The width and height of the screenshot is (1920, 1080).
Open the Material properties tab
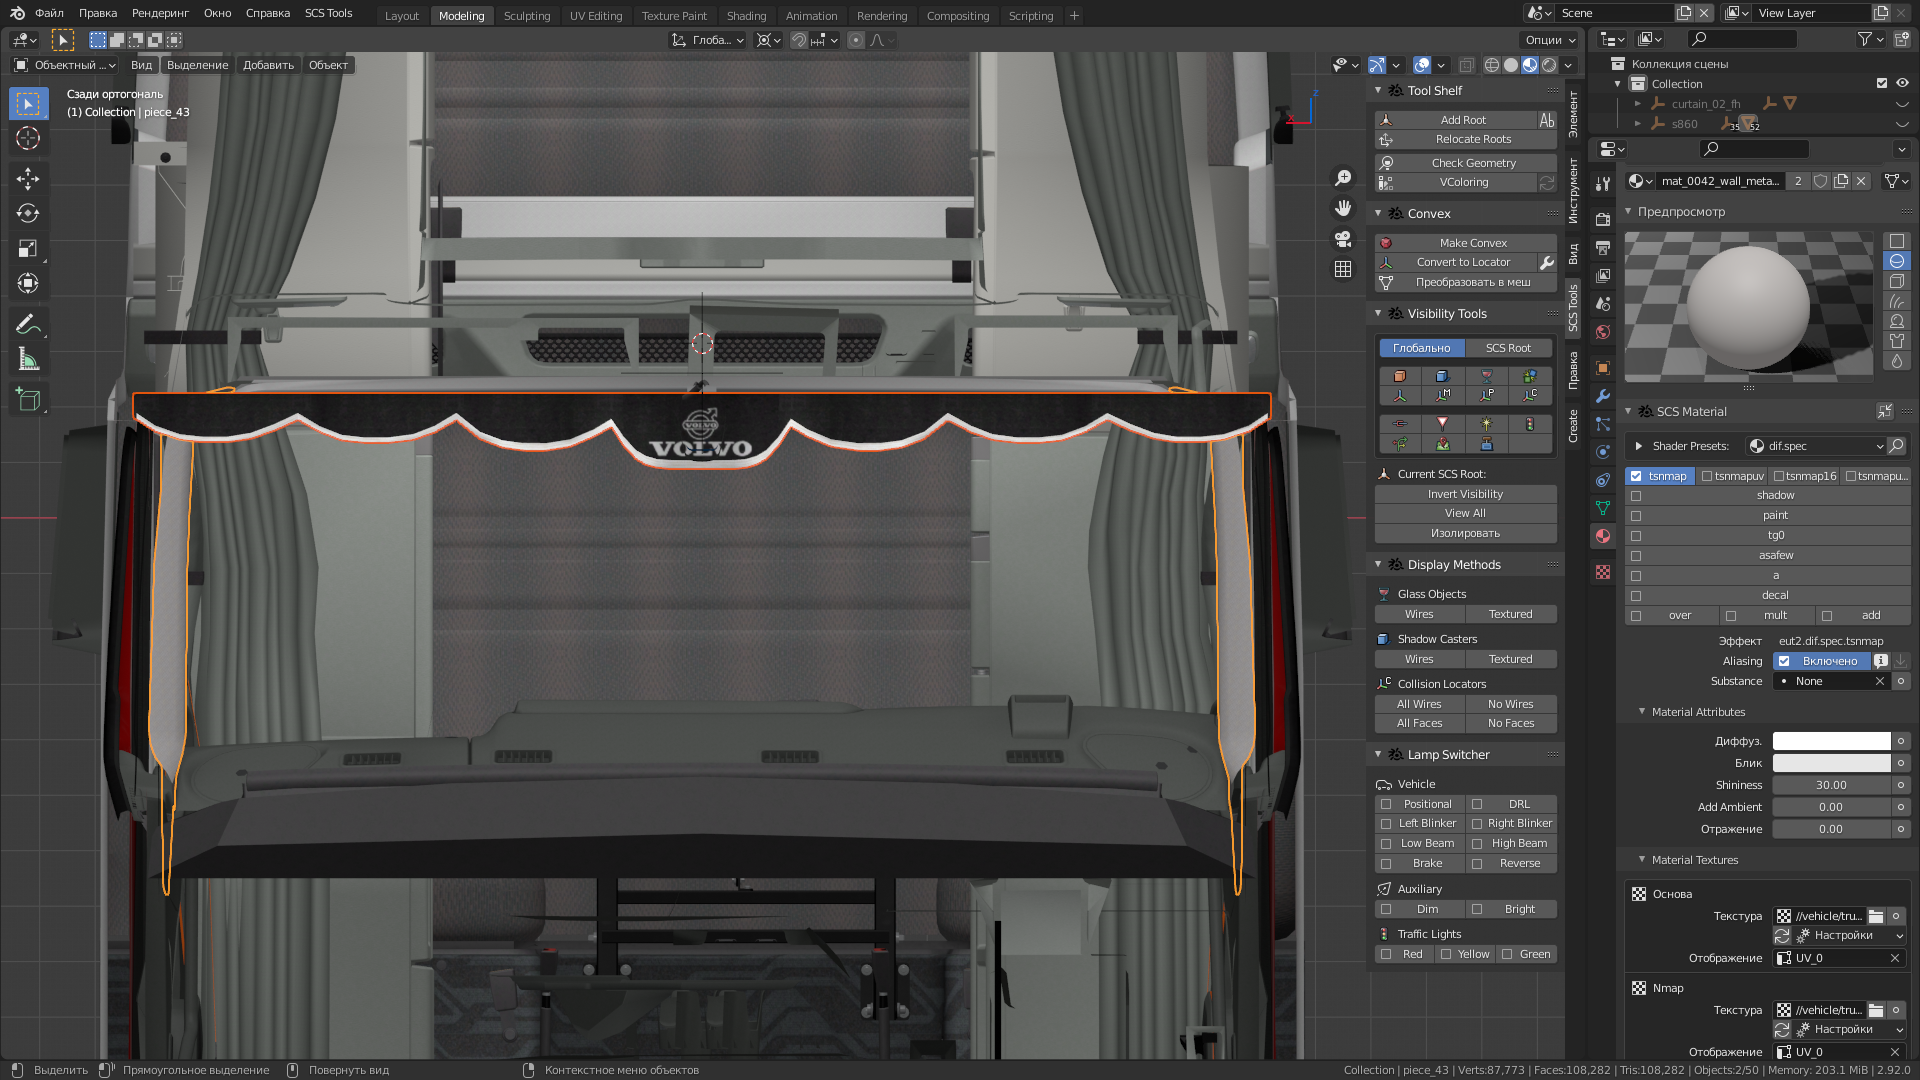point(1603,536)
